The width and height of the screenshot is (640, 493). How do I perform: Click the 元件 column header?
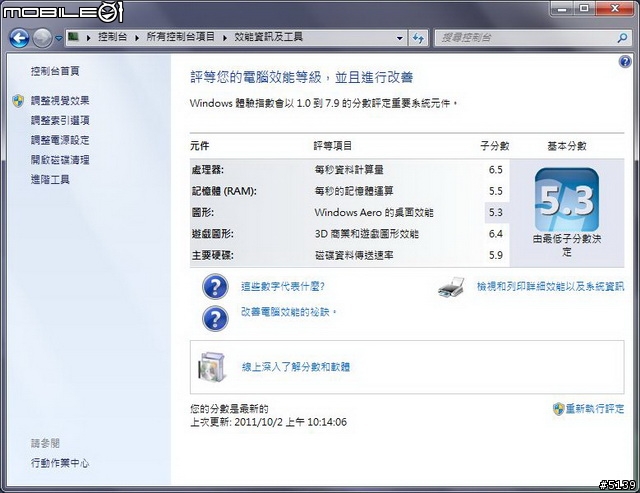(200, 146)
